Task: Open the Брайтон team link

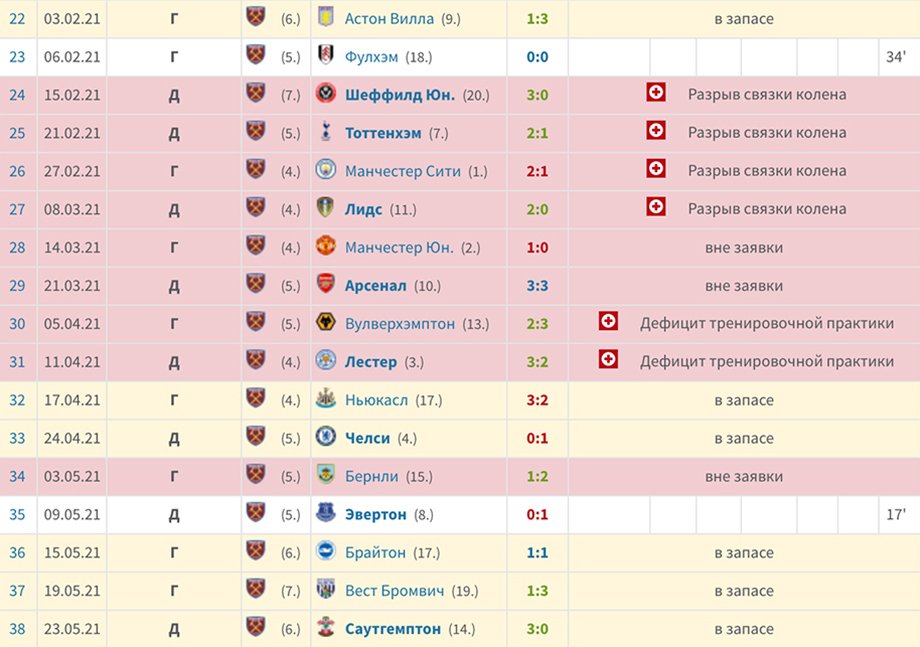Action: click(375, 553)
